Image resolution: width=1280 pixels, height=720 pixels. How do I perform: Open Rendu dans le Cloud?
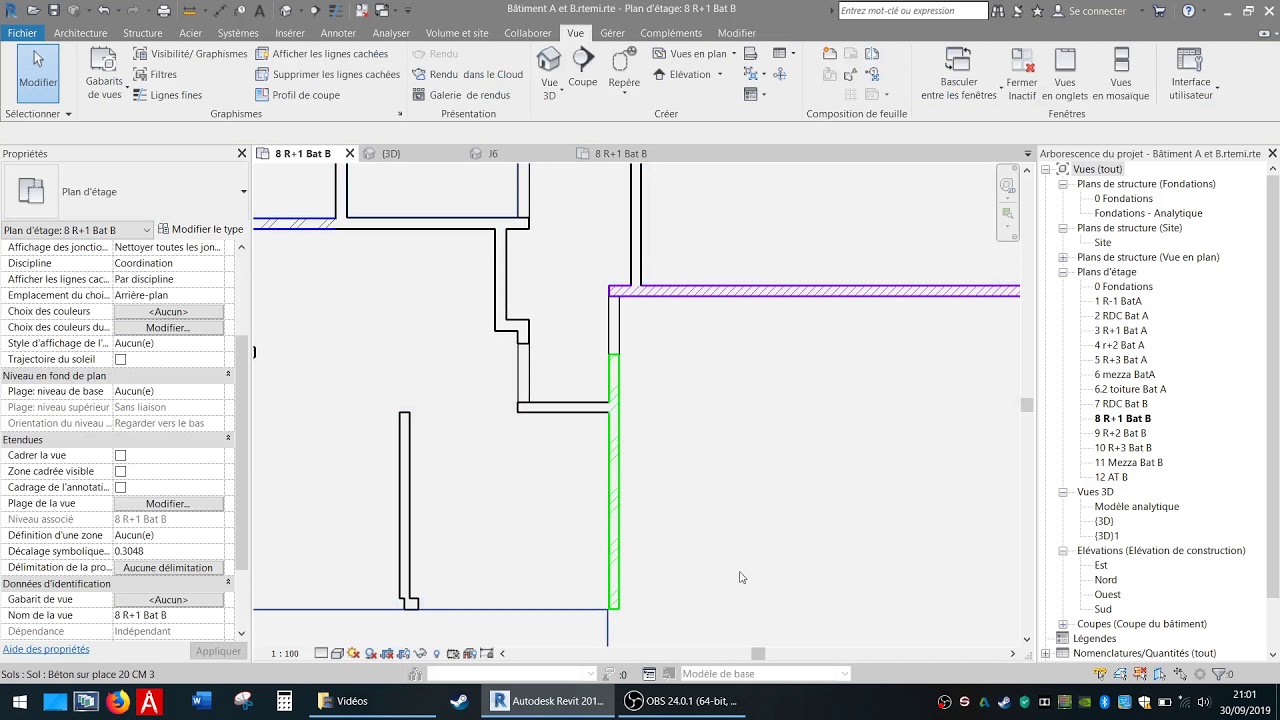pyautogui.click(x=468, y=74)
